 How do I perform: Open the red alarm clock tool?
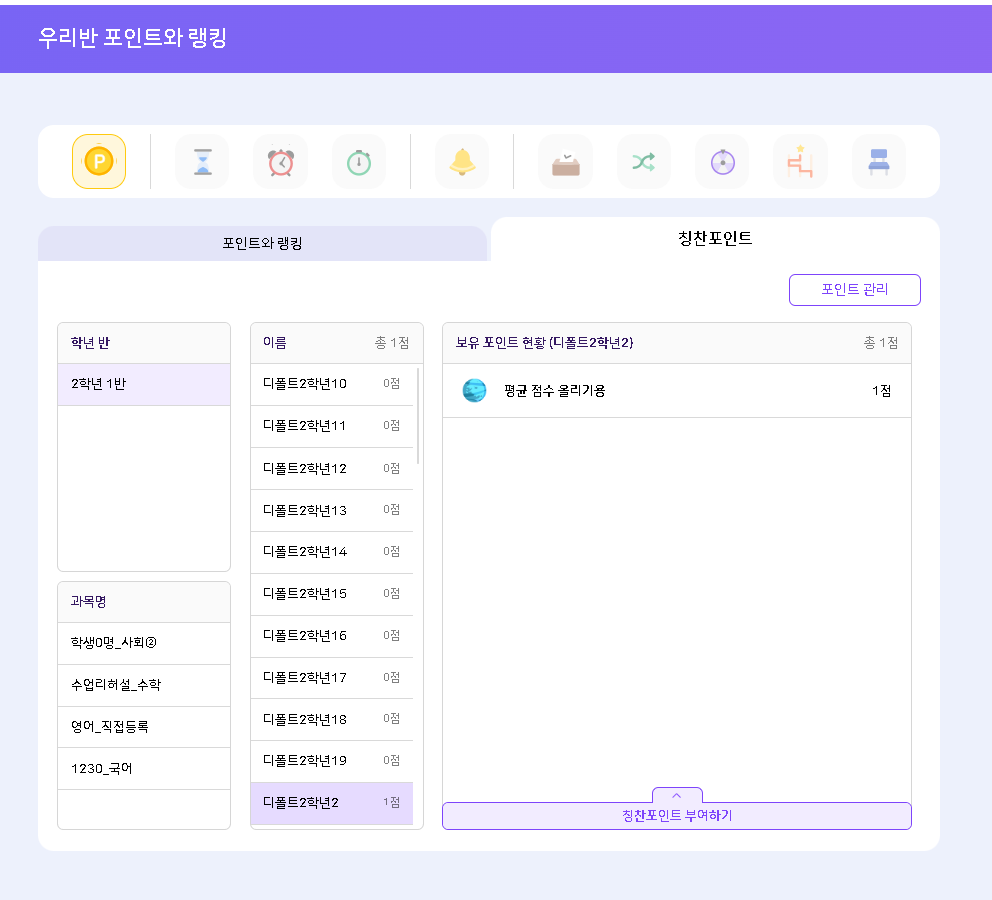click(280, 162)
